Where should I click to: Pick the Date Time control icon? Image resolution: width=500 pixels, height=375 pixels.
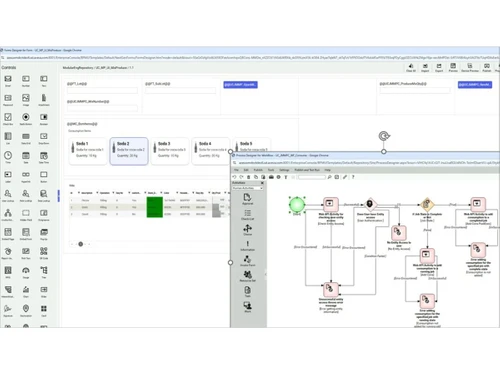tap(44, 156)
